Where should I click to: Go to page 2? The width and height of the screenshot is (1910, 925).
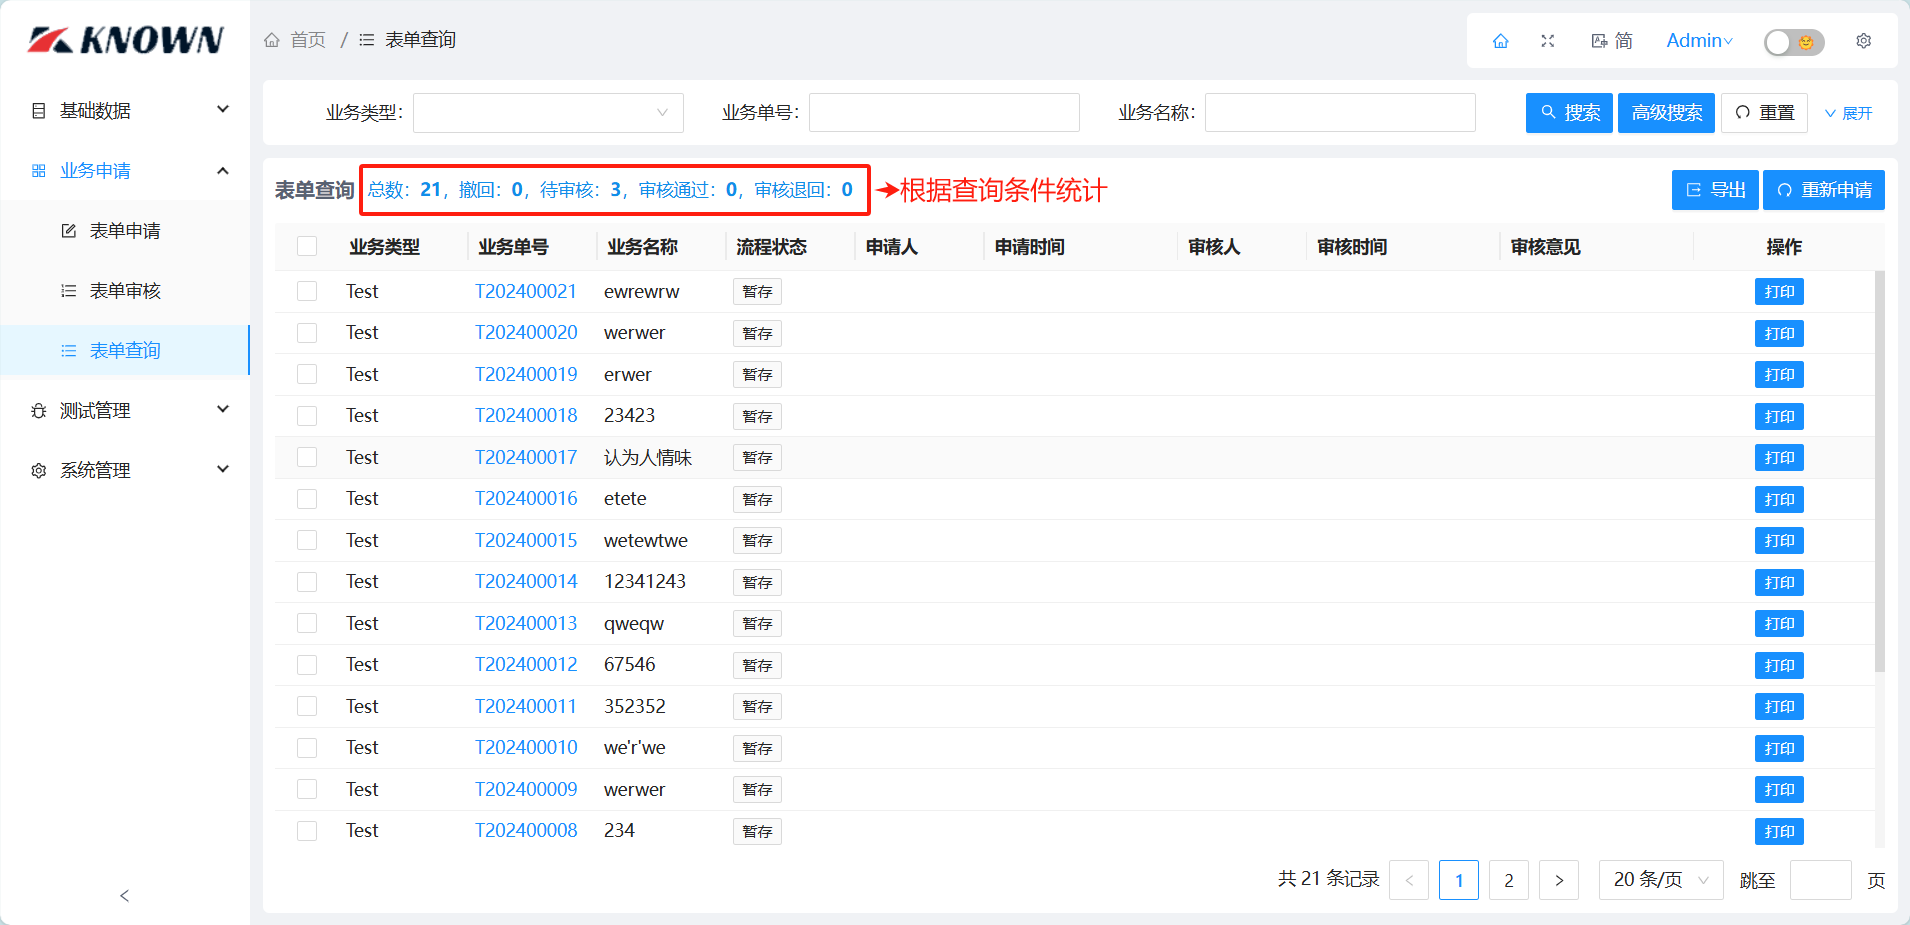pos(1508,880)
